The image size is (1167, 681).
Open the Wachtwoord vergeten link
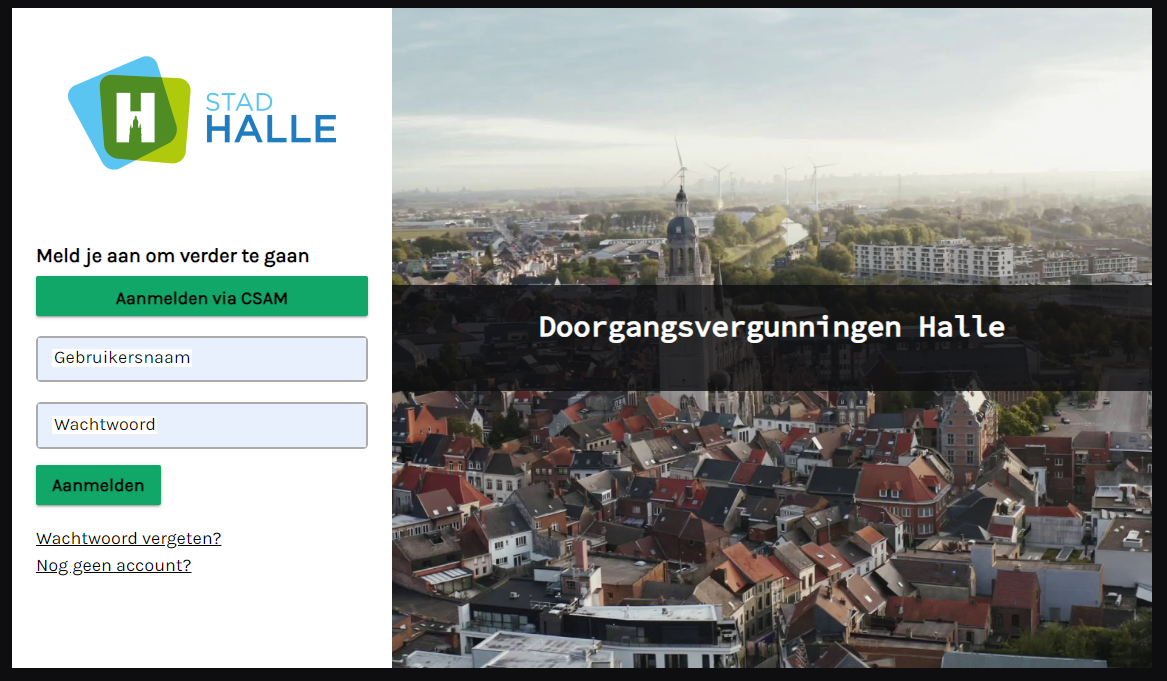coord(128,538)
